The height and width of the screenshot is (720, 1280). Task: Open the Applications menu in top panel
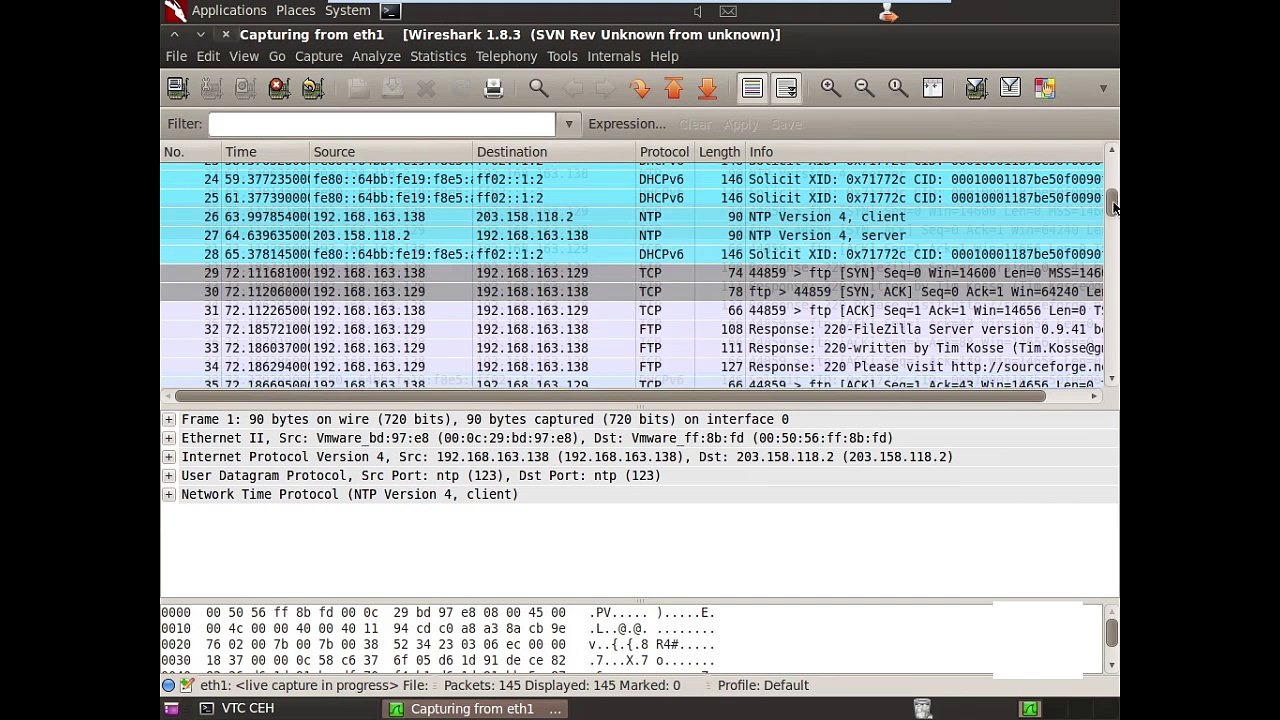point(229,10)
